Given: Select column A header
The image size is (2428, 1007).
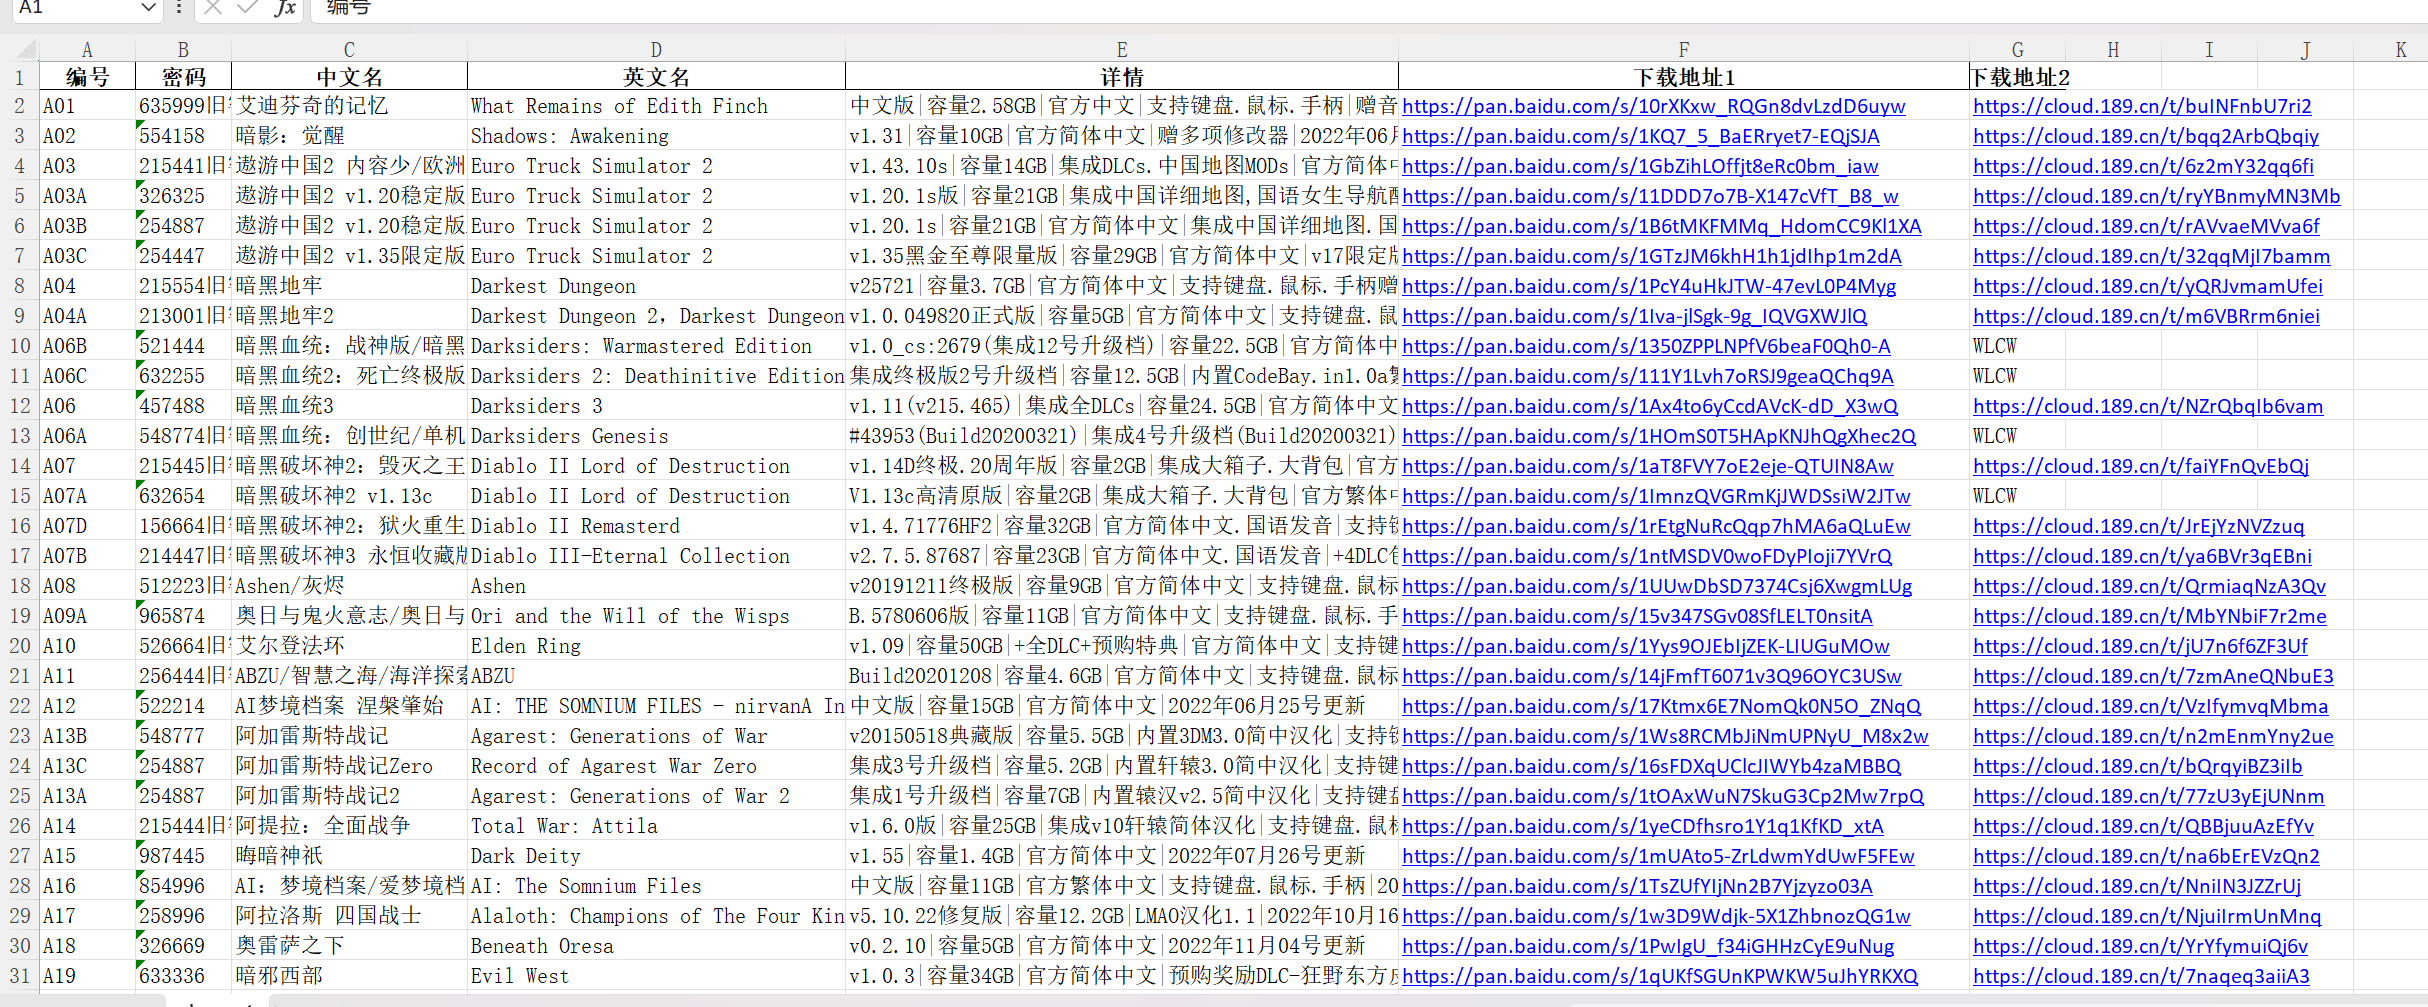Looking at the screenshot, I should coord(87,50).
